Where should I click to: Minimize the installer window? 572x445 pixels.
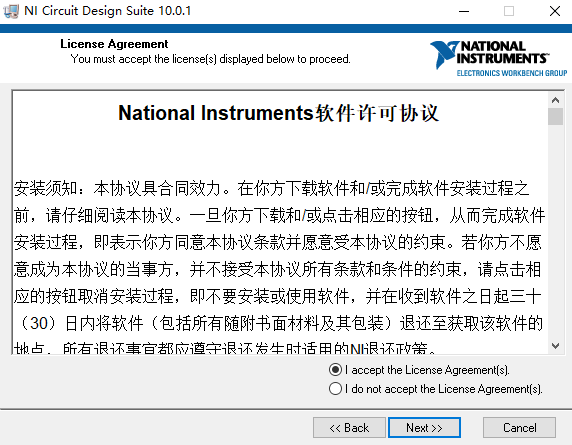point(464,11)
